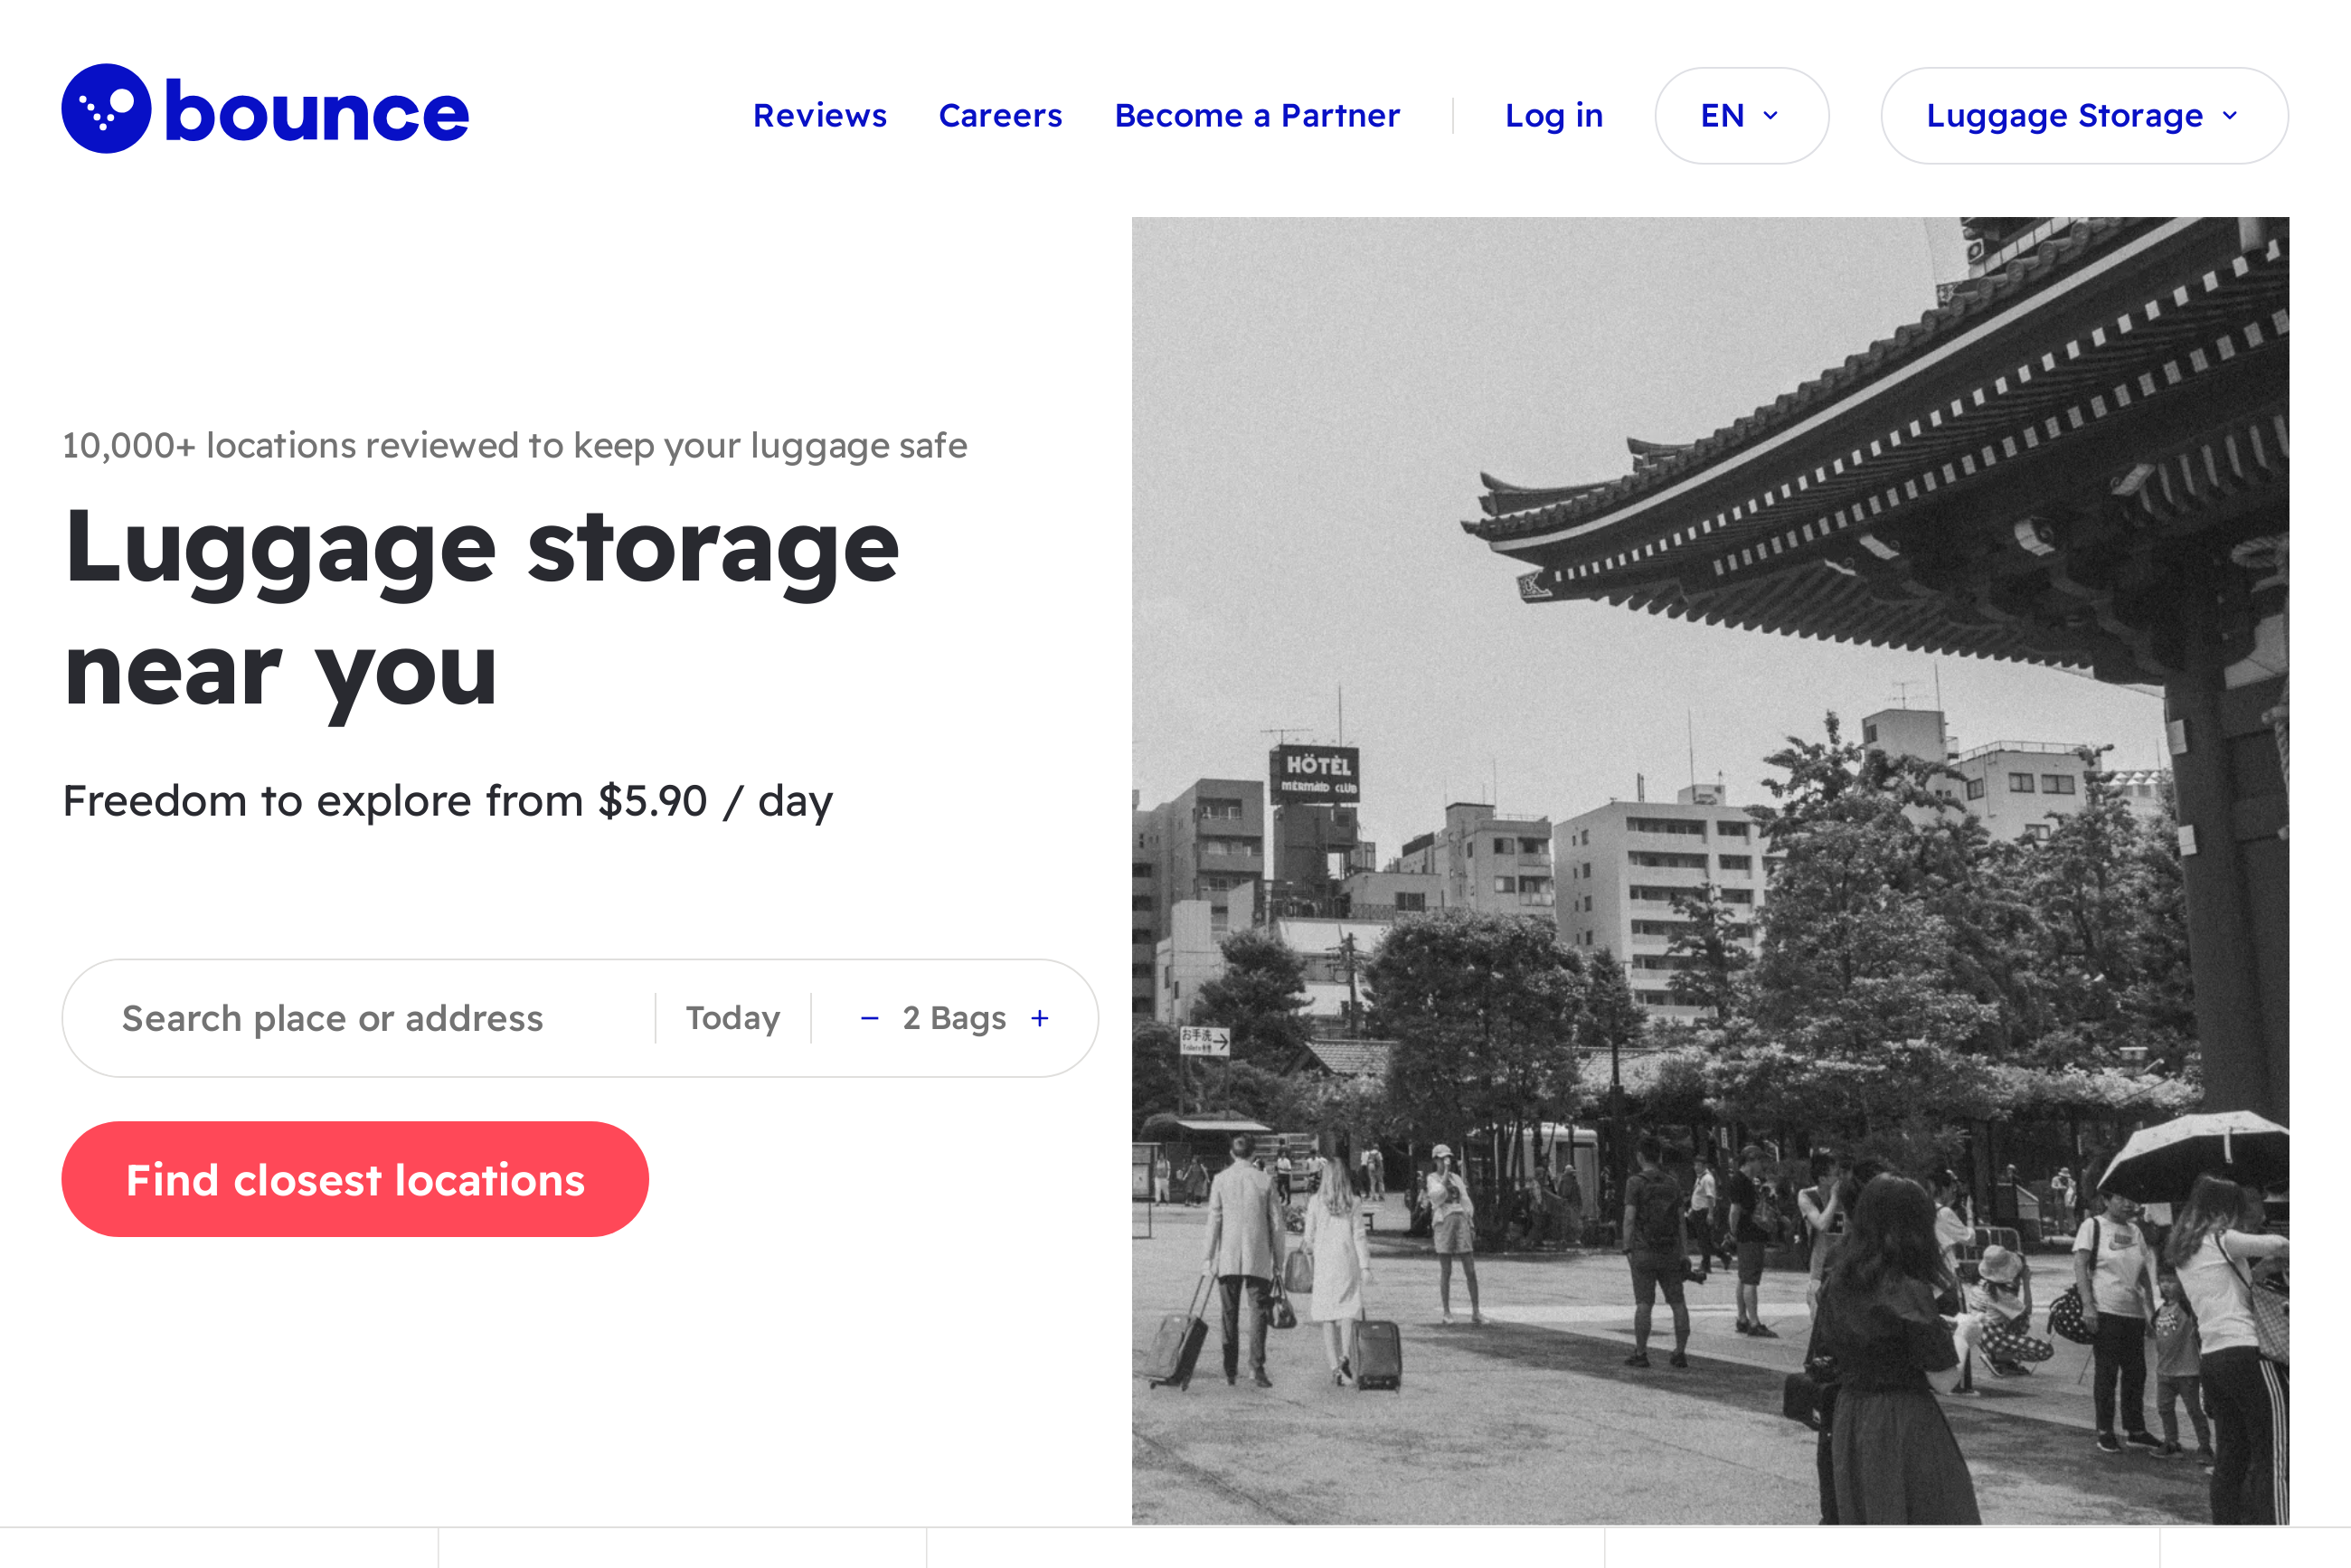
Task: Open Become a Partner link
Action: click(1257, 116)
